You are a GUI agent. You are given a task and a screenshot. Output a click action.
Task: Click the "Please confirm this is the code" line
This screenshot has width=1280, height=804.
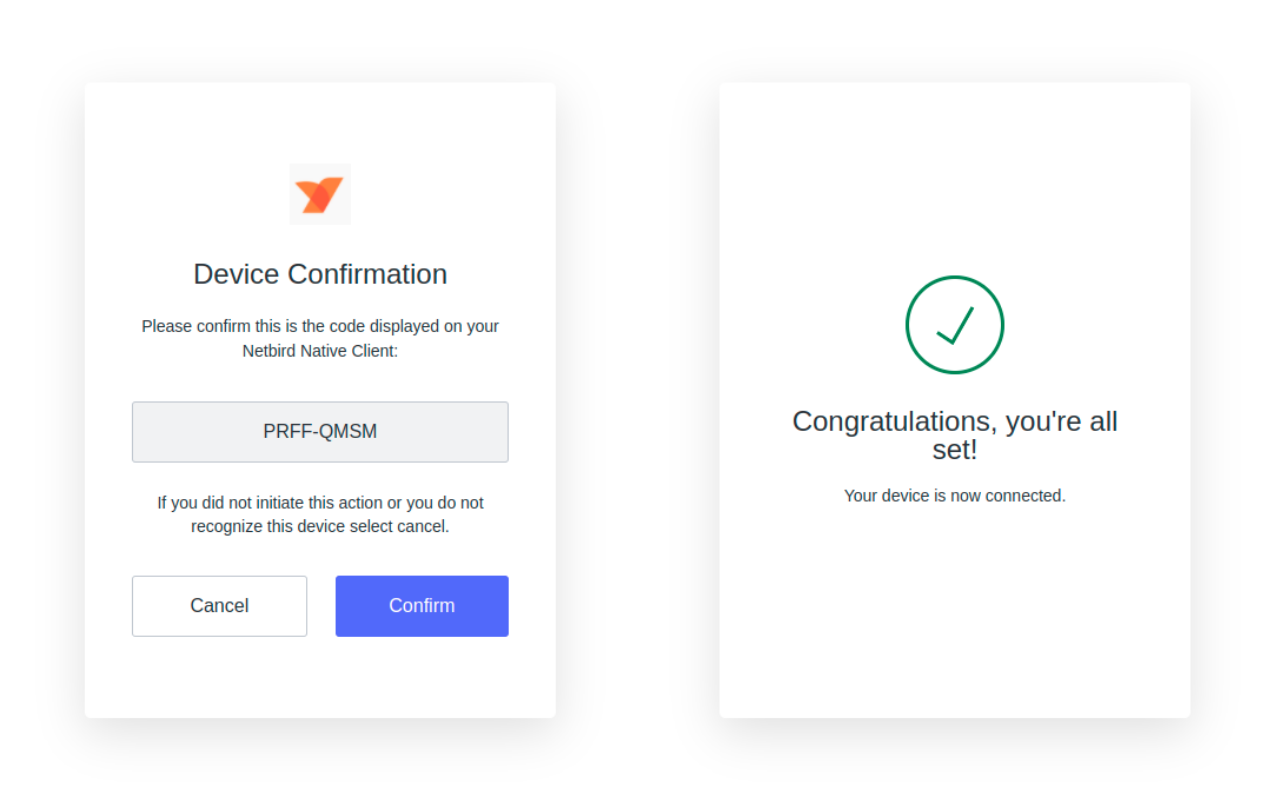(x=320, y=326)
